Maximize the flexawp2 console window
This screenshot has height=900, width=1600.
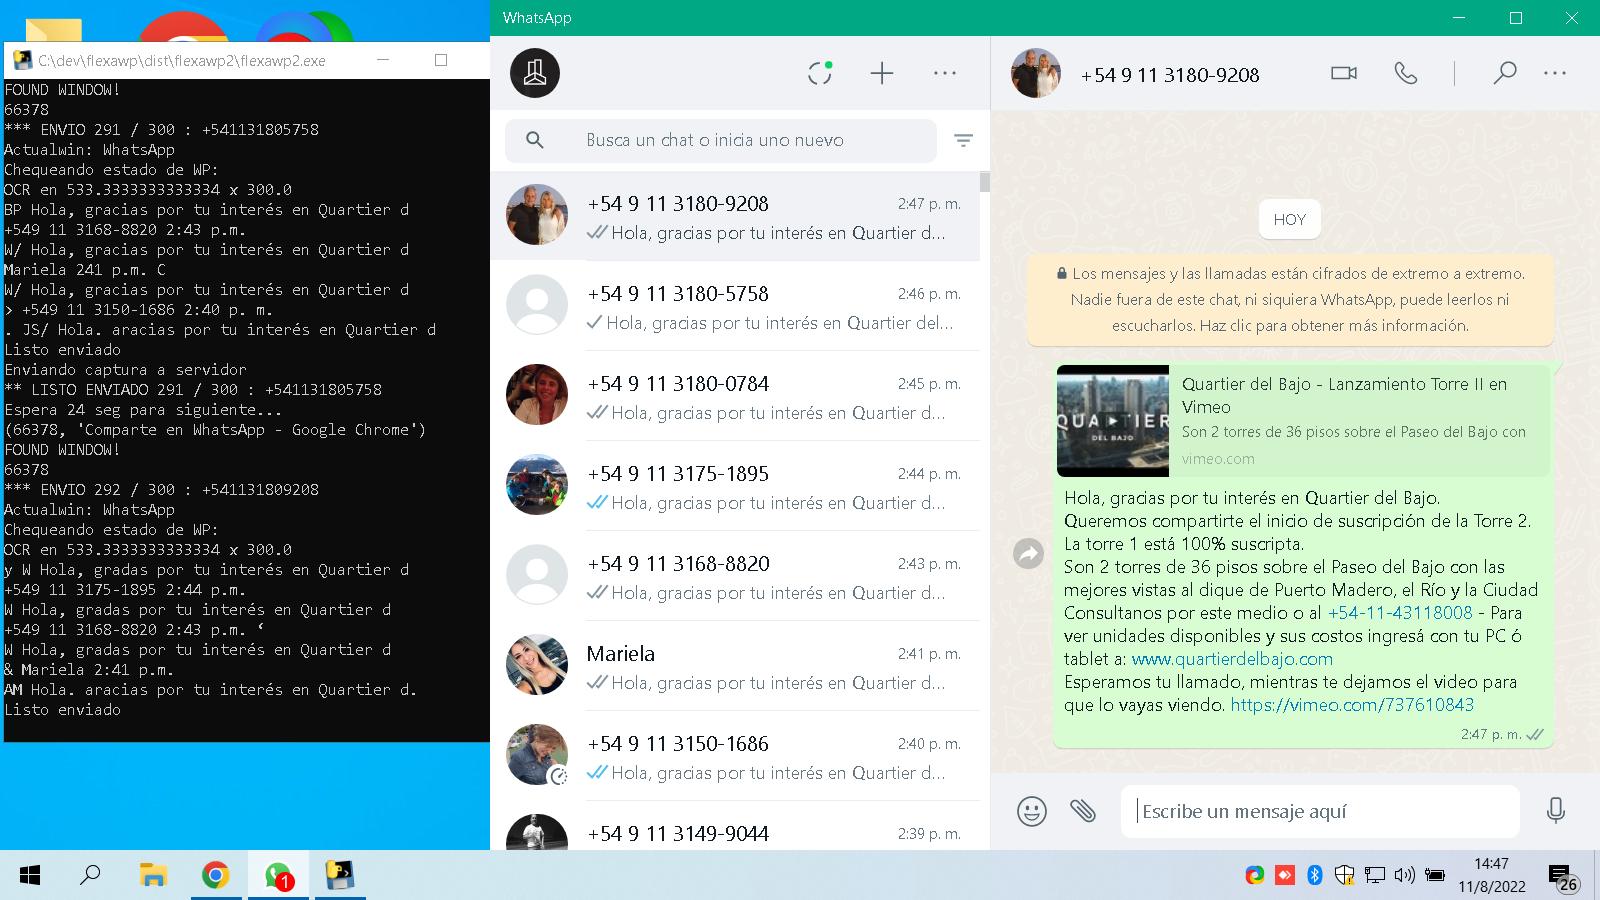(x=441, y=60)
